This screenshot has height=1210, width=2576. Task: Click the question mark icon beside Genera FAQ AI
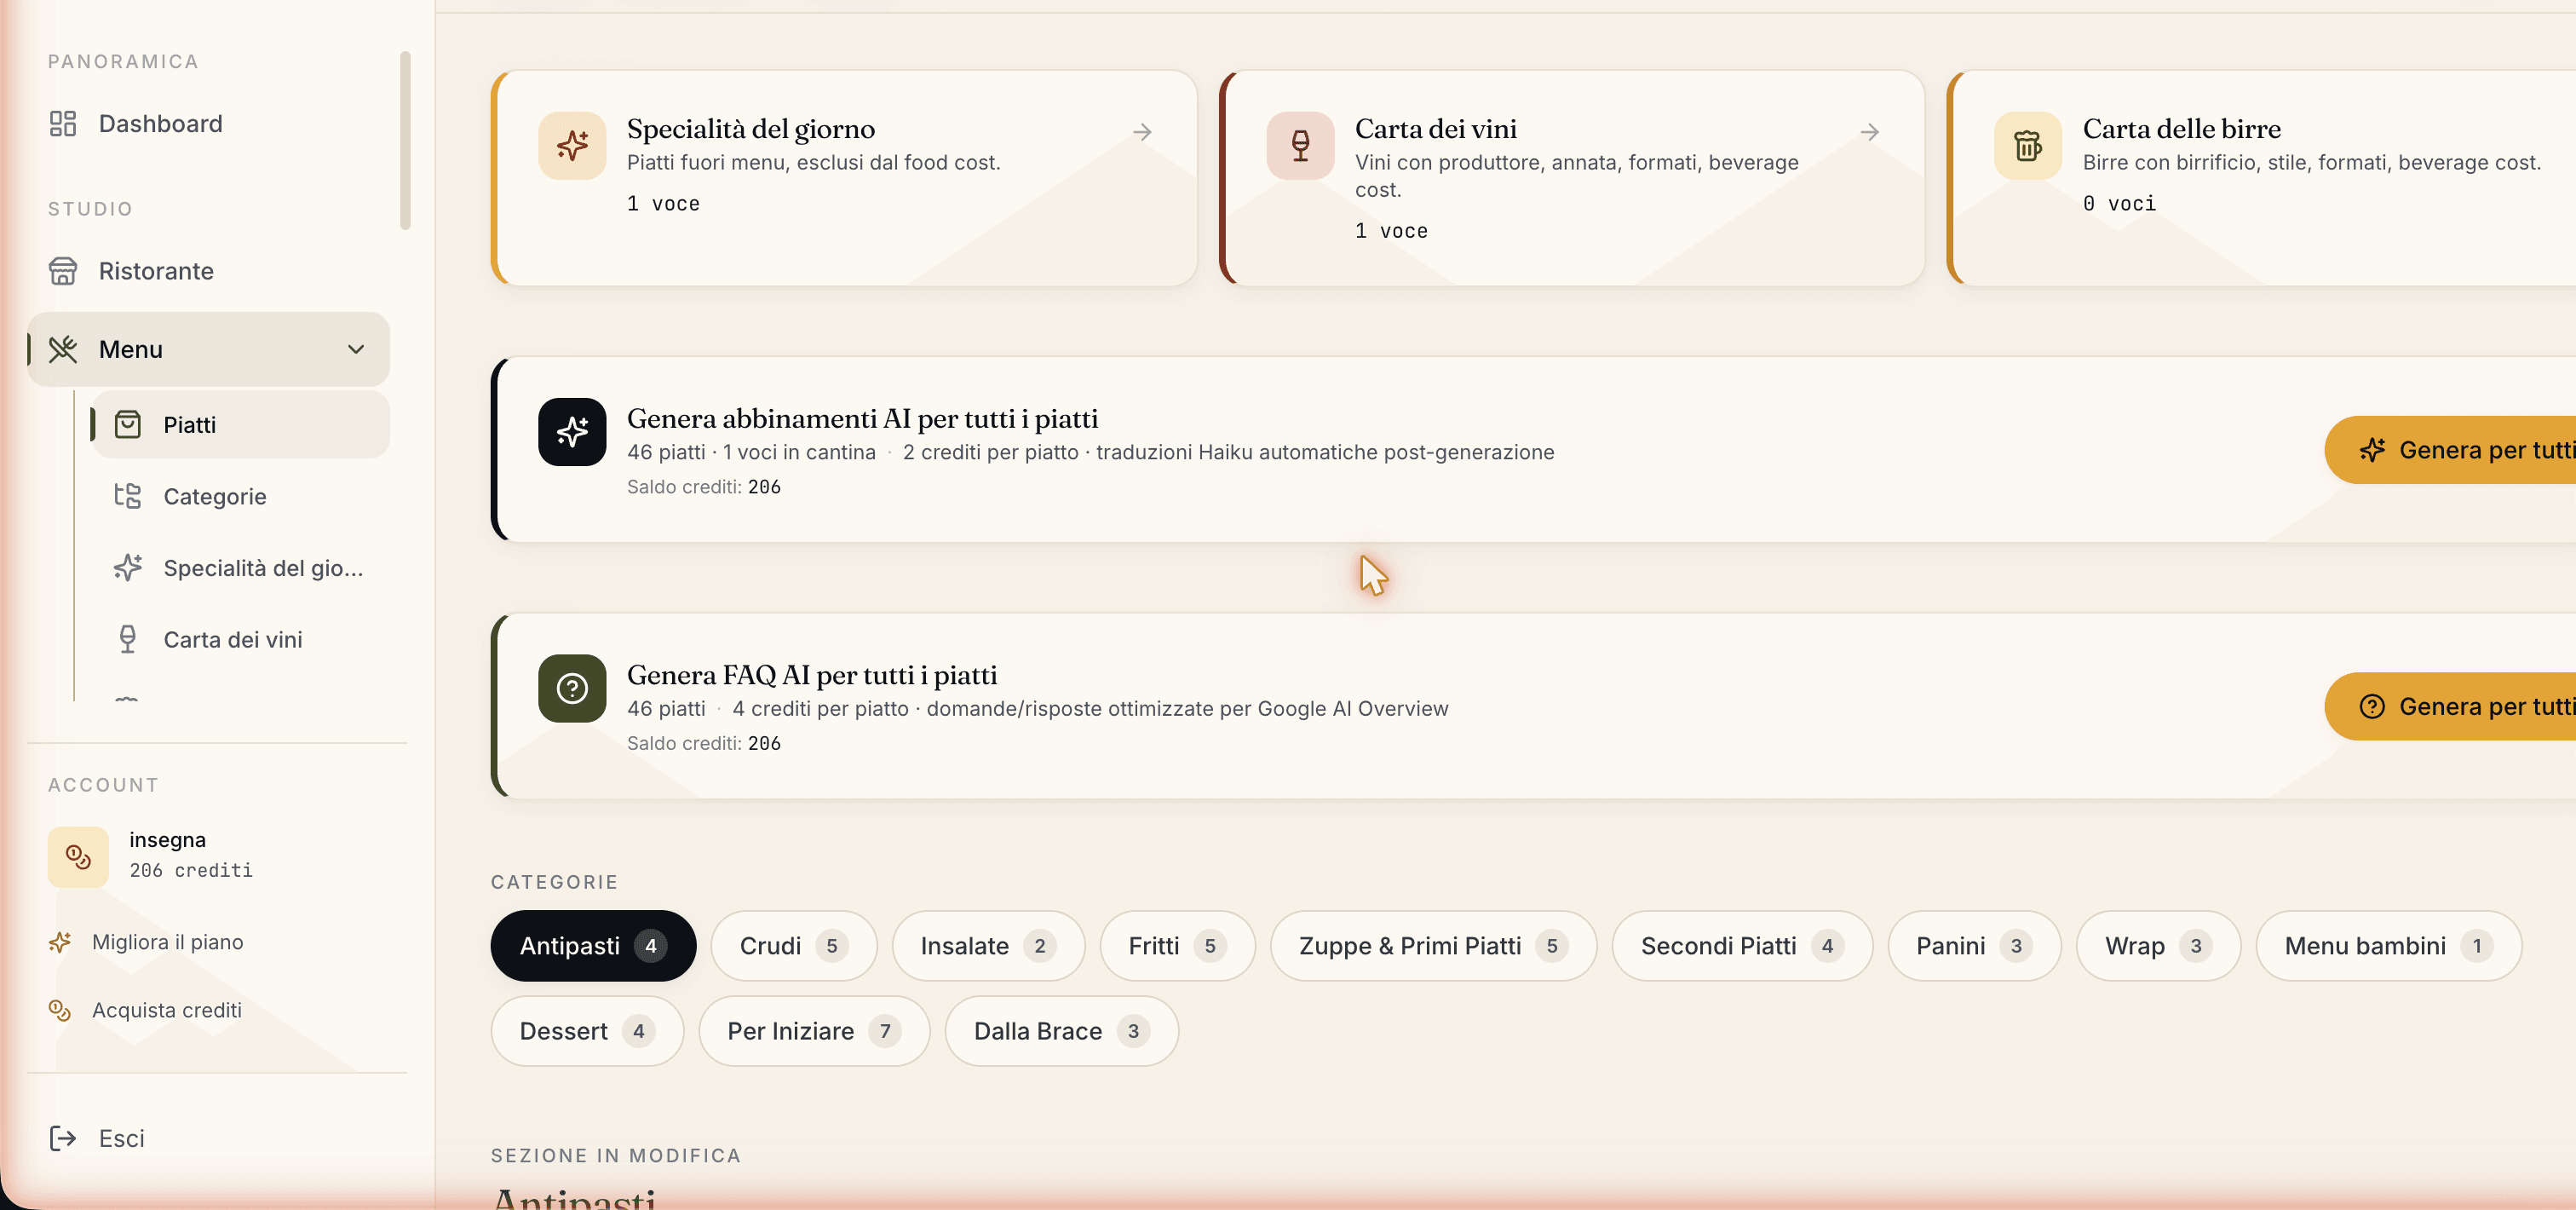(572, 688)
